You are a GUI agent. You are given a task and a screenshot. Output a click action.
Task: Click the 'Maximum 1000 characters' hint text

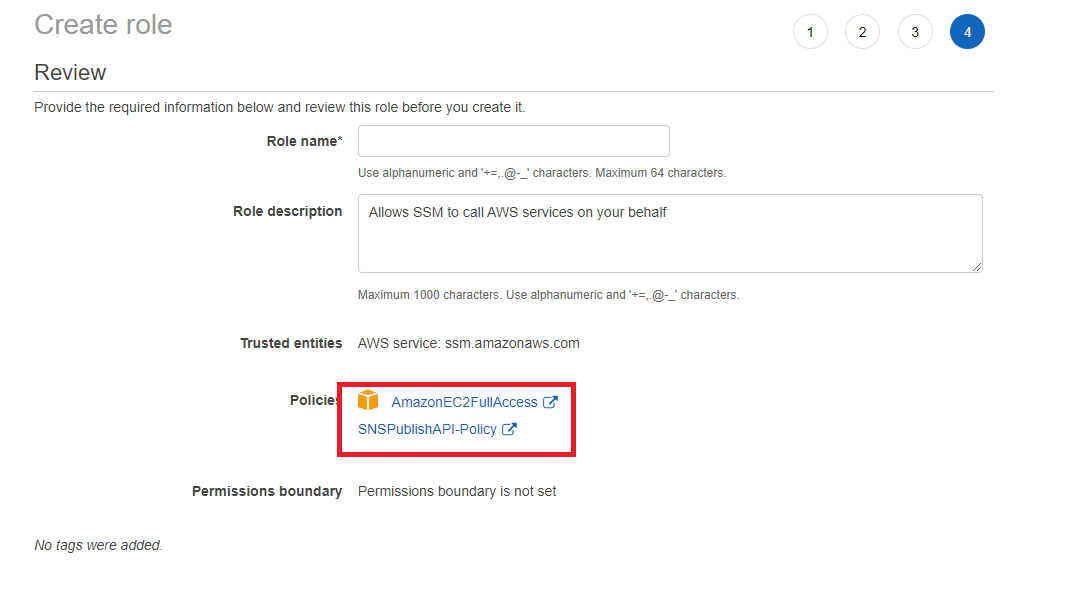pyautogui.click(x=431, y=295)
